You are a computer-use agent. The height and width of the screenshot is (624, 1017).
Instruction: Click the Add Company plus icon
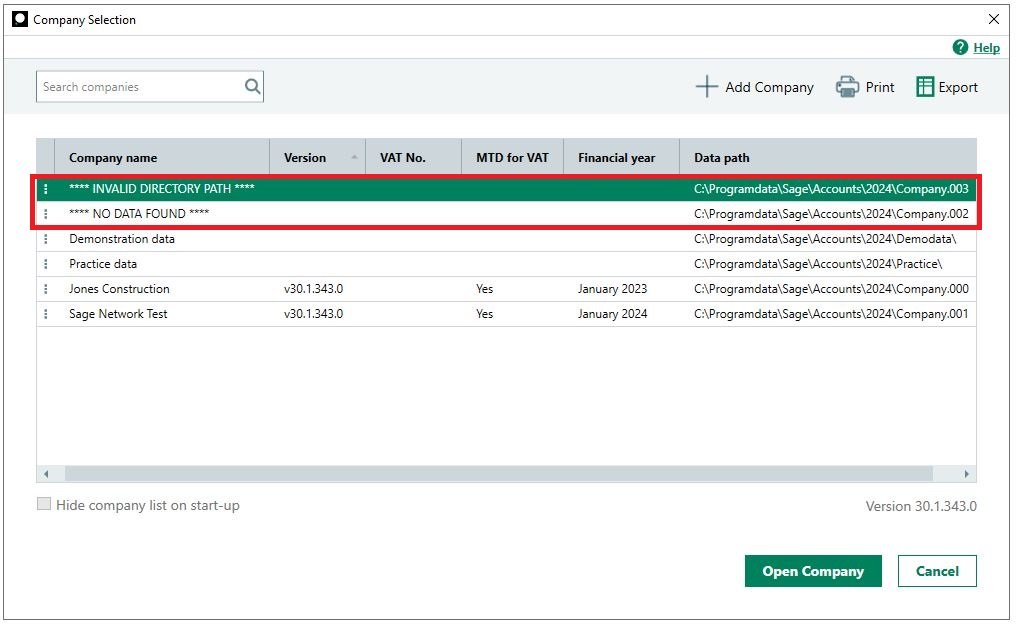coord(707,87)
